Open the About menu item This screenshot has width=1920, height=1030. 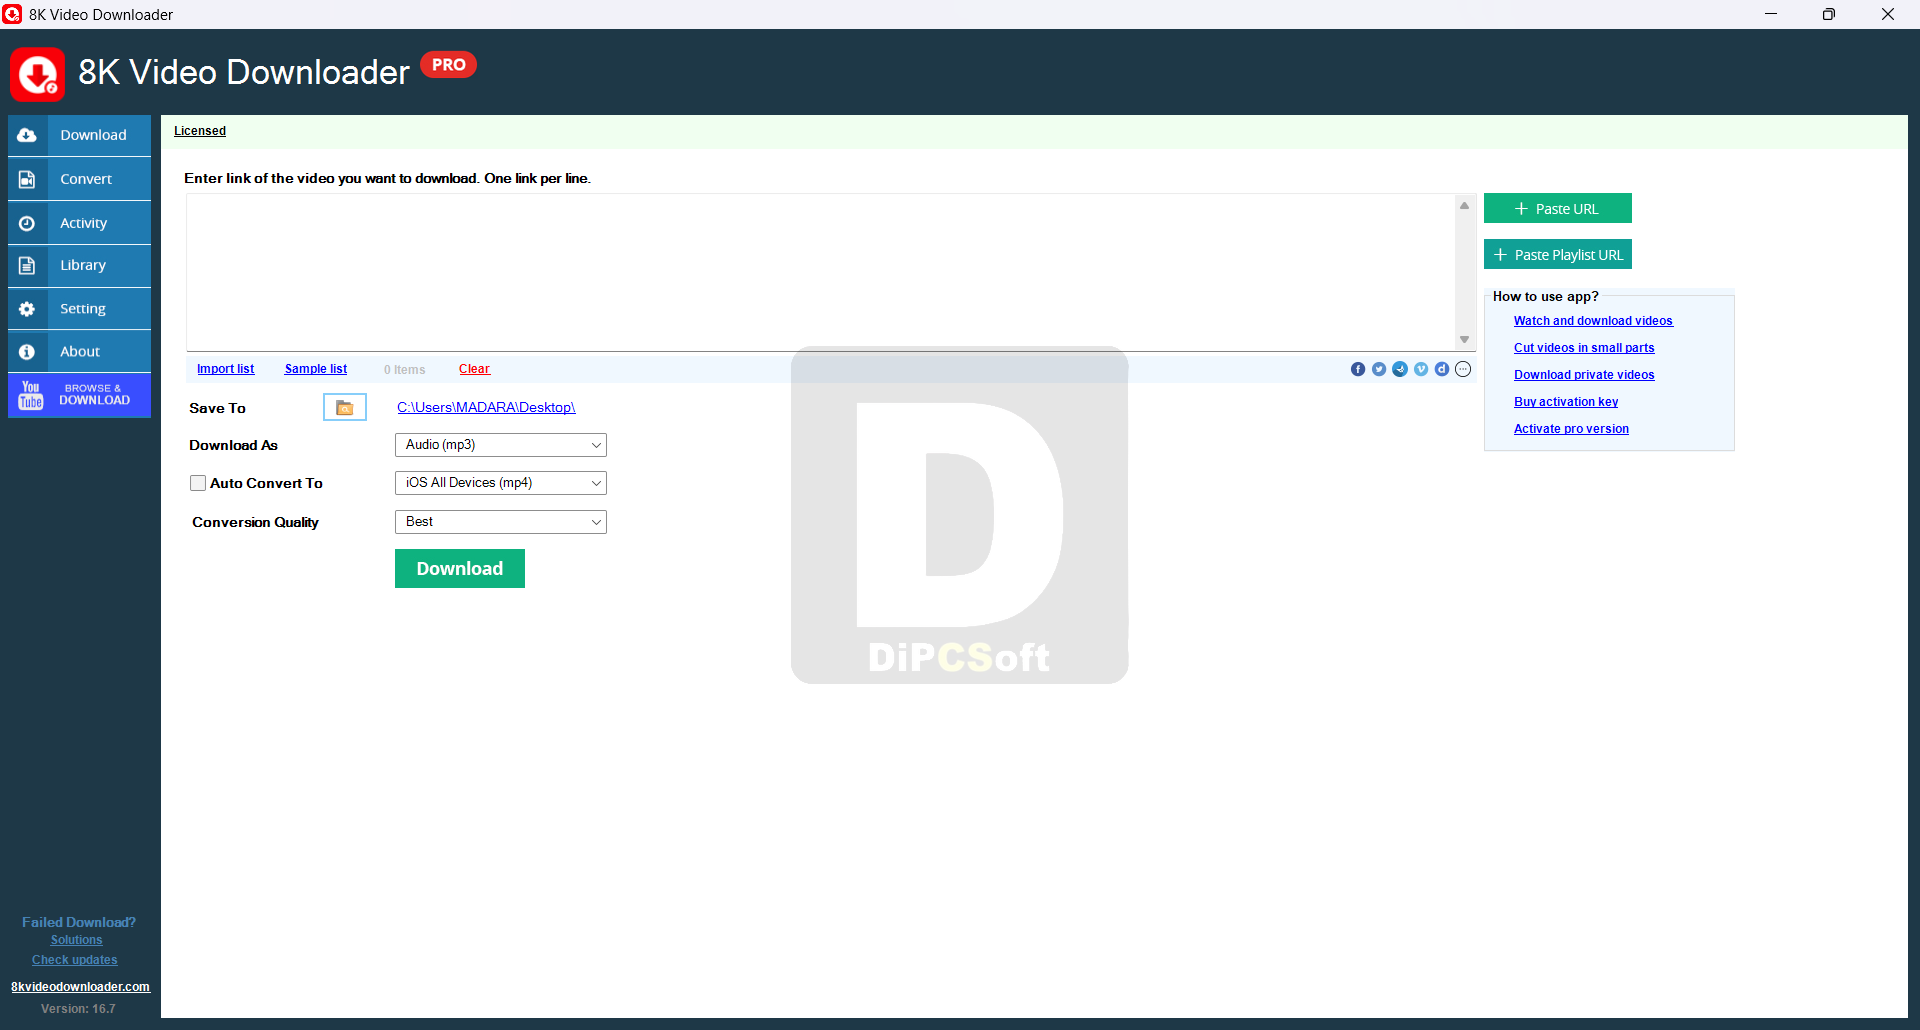(x=80, y=352)
